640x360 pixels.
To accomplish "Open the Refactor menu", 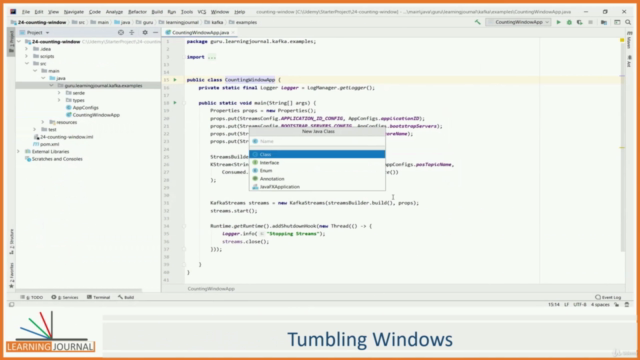I will pos(137,12).
